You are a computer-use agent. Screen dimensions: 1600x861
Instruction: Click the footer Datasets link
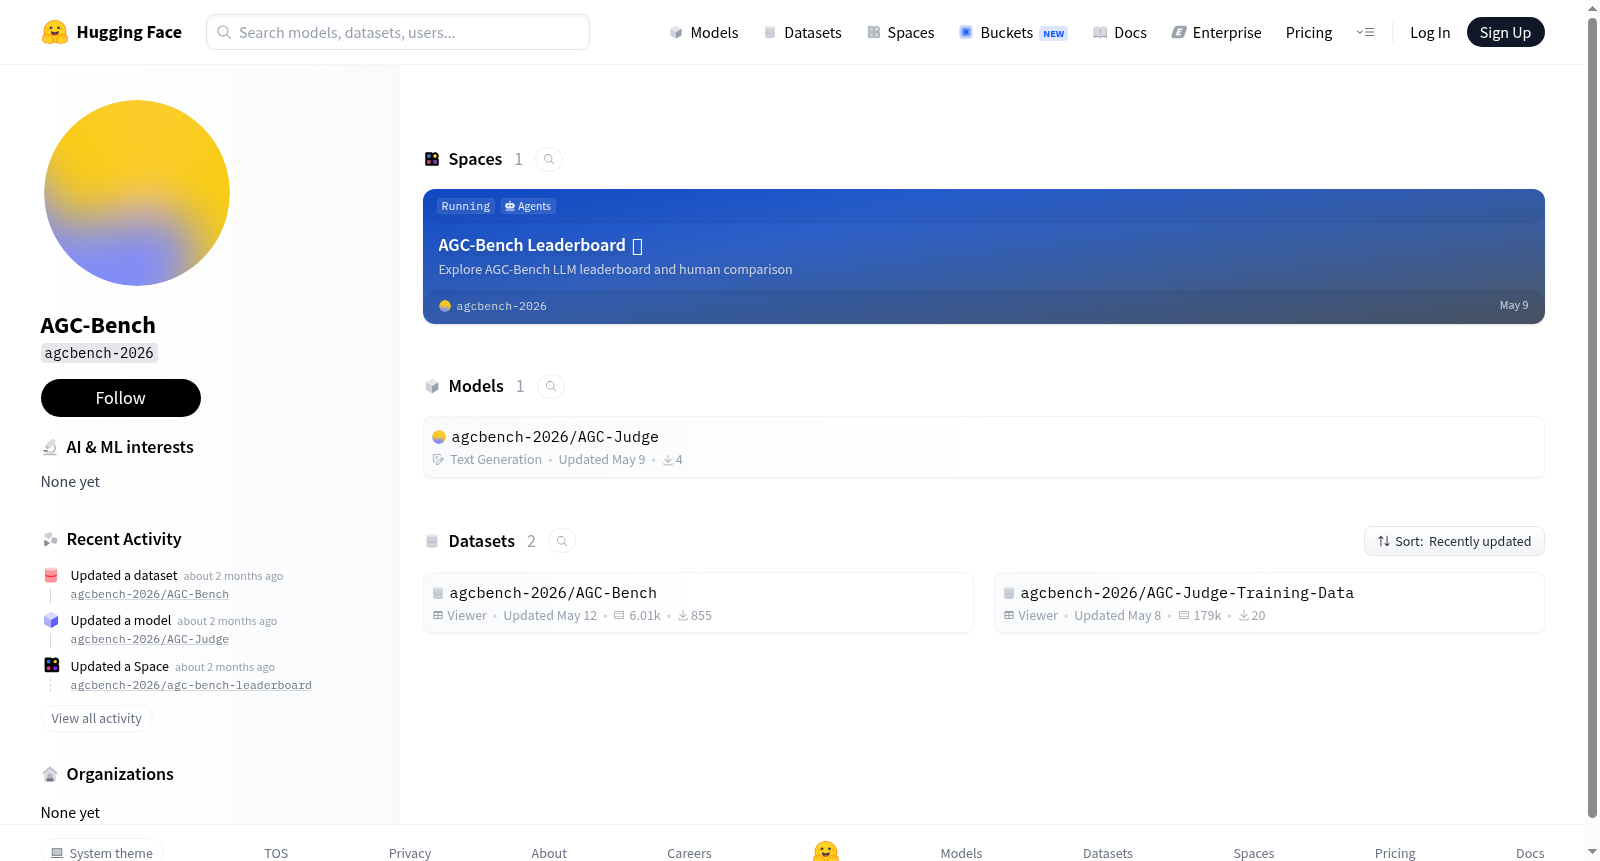point(1108,853)
